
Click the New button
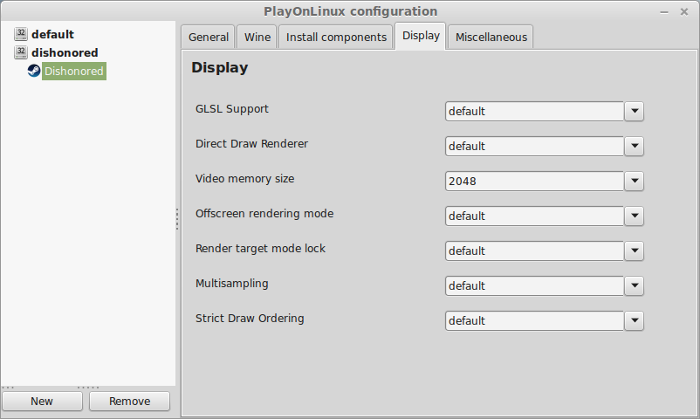coord(42,401)
